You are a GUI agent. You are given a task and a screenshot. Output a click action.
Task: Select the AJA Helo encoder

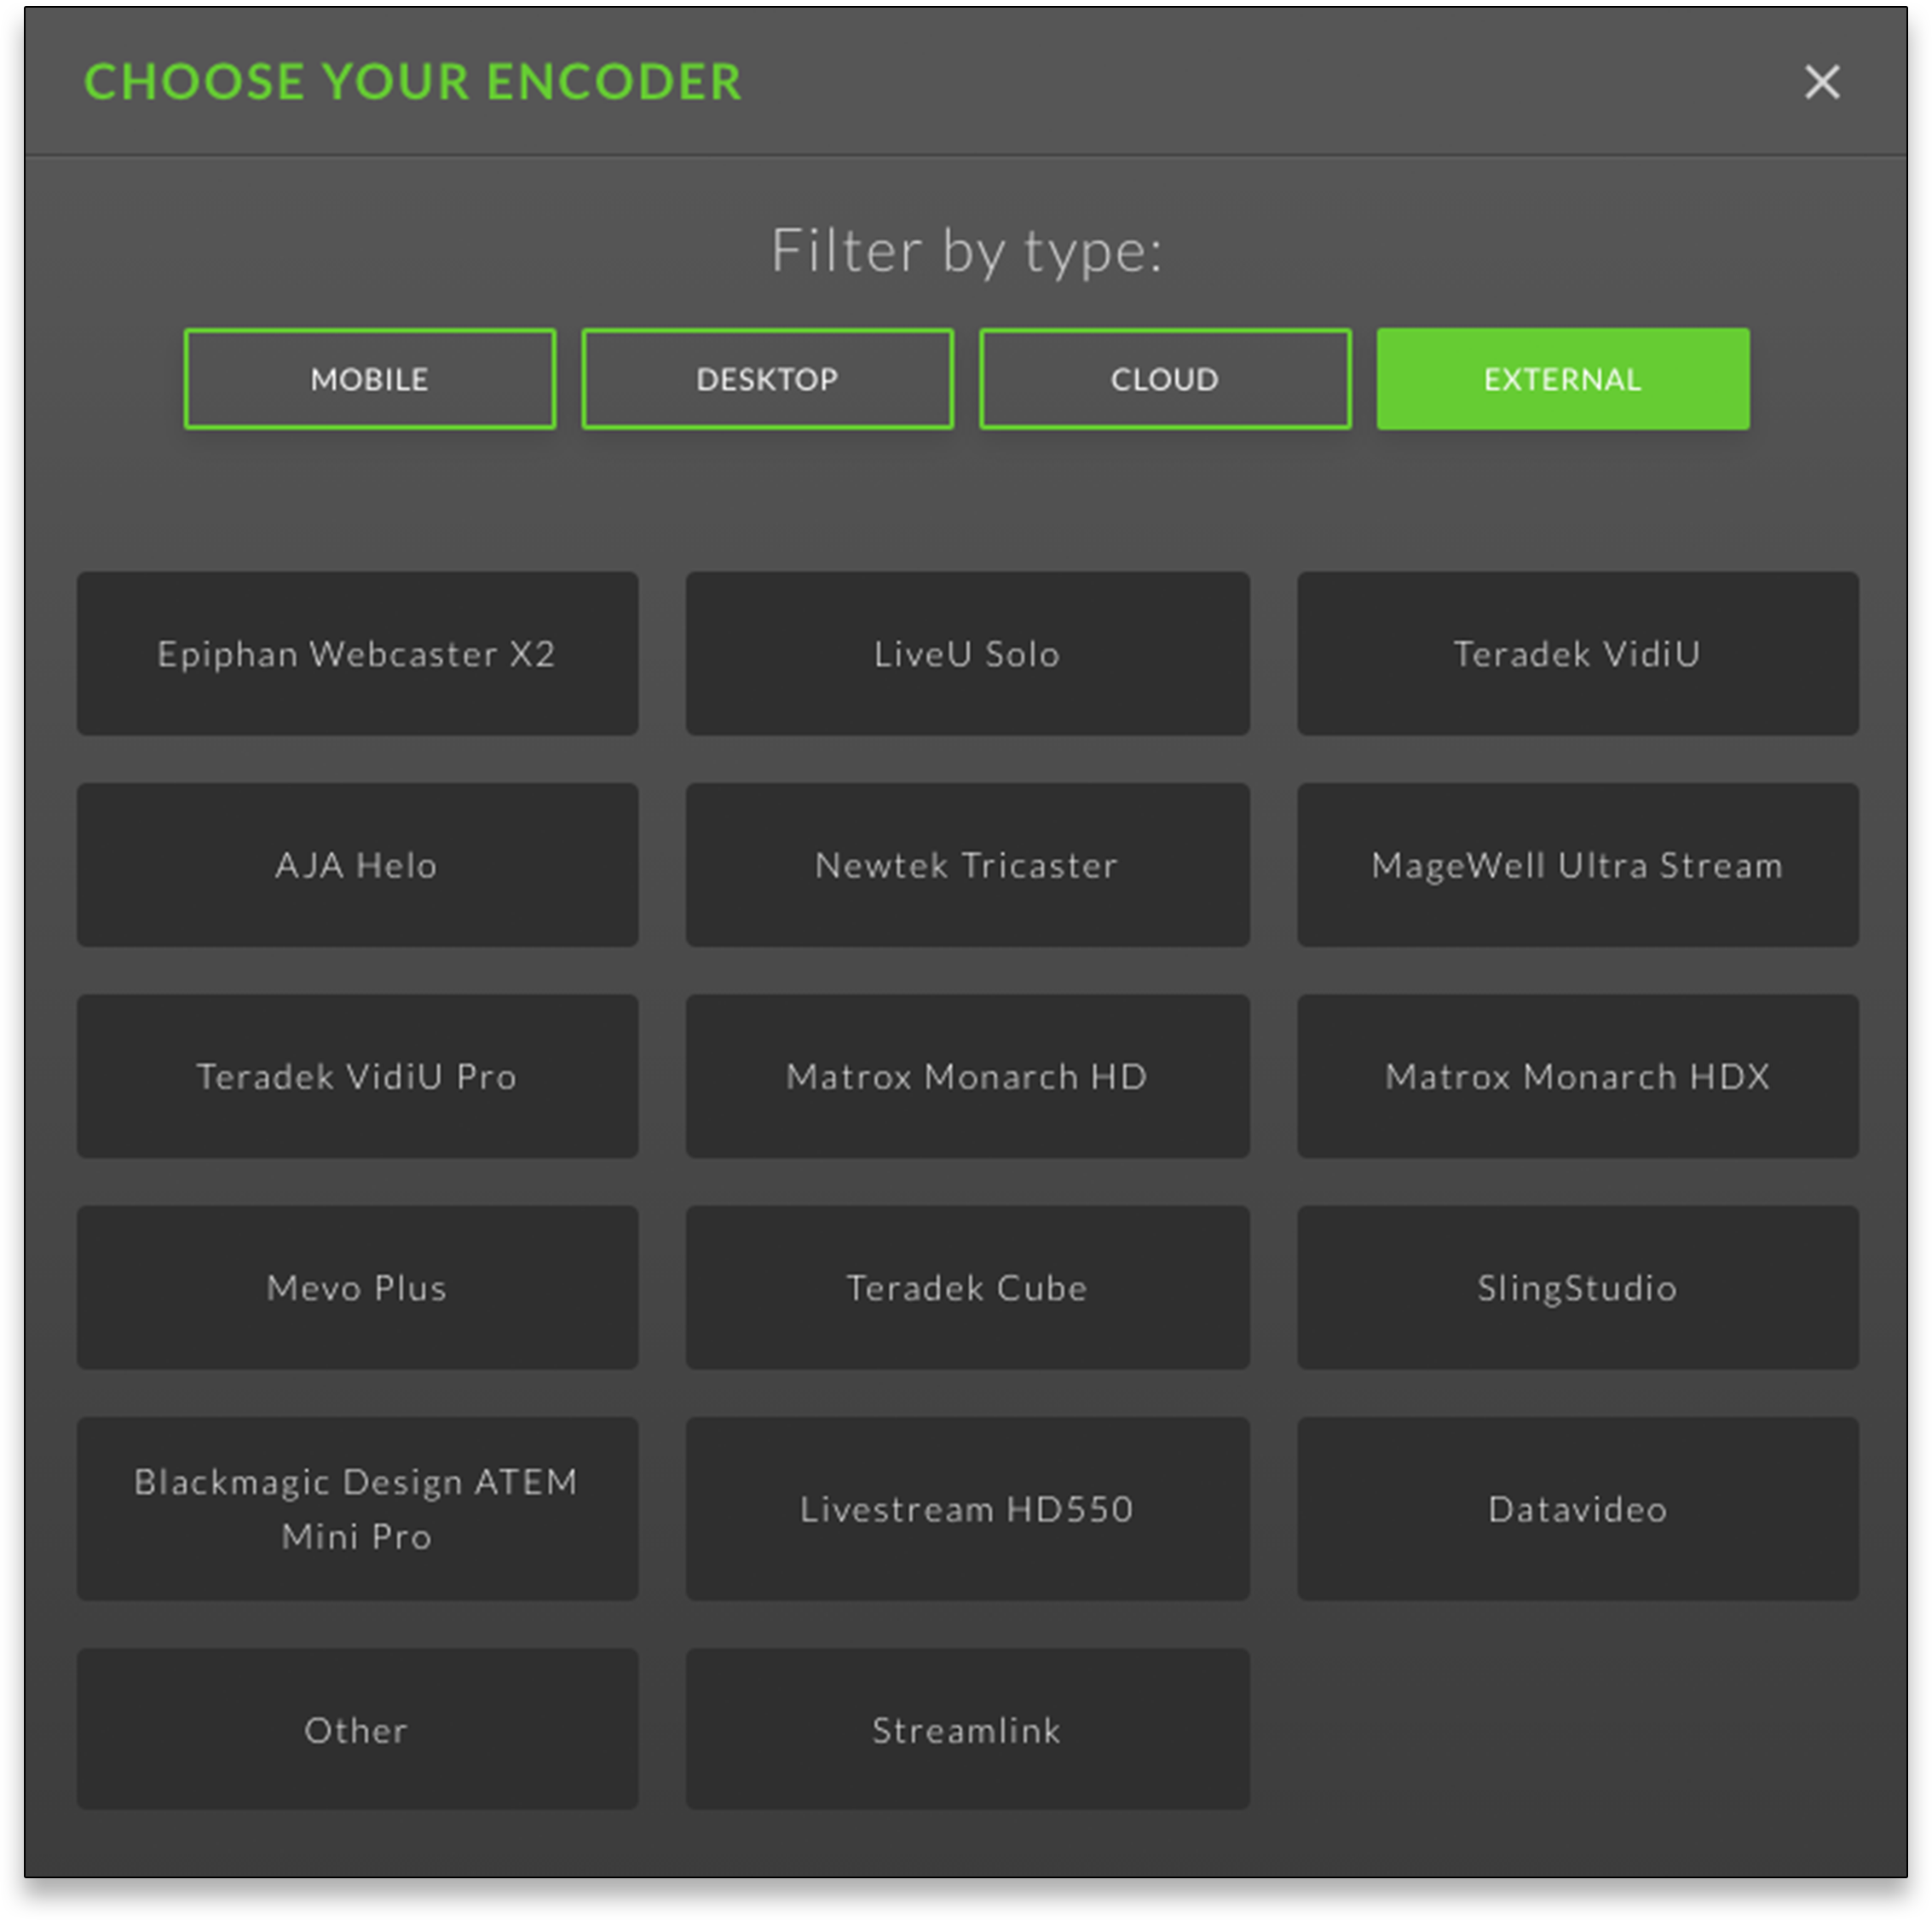pos(357,863)
